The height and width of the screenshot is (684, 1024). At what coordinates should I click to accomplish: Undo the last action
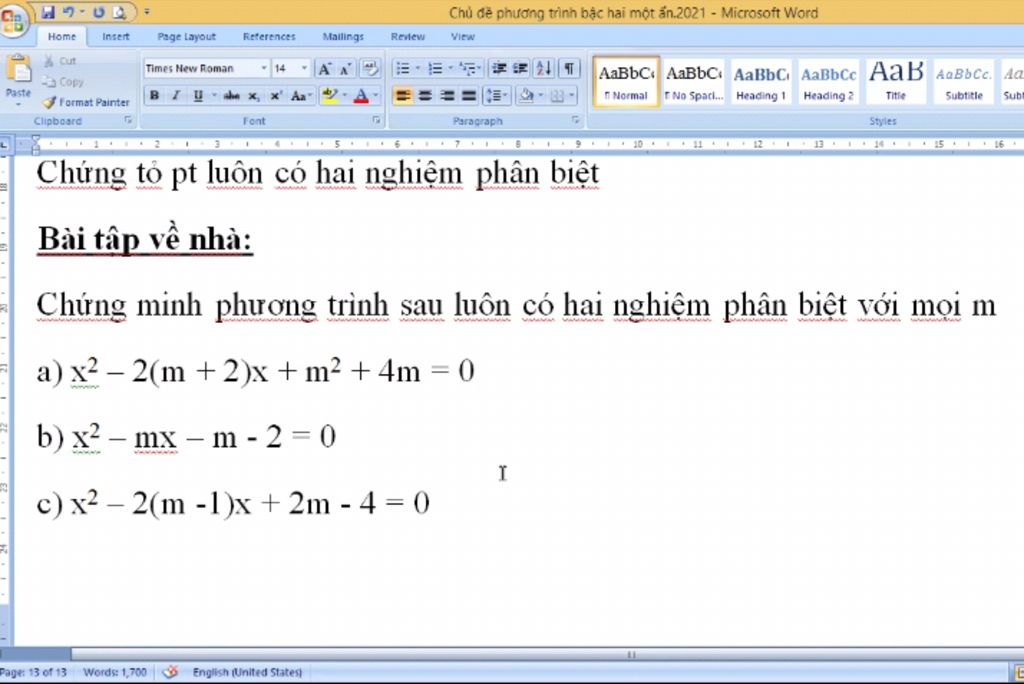(68, 12)
